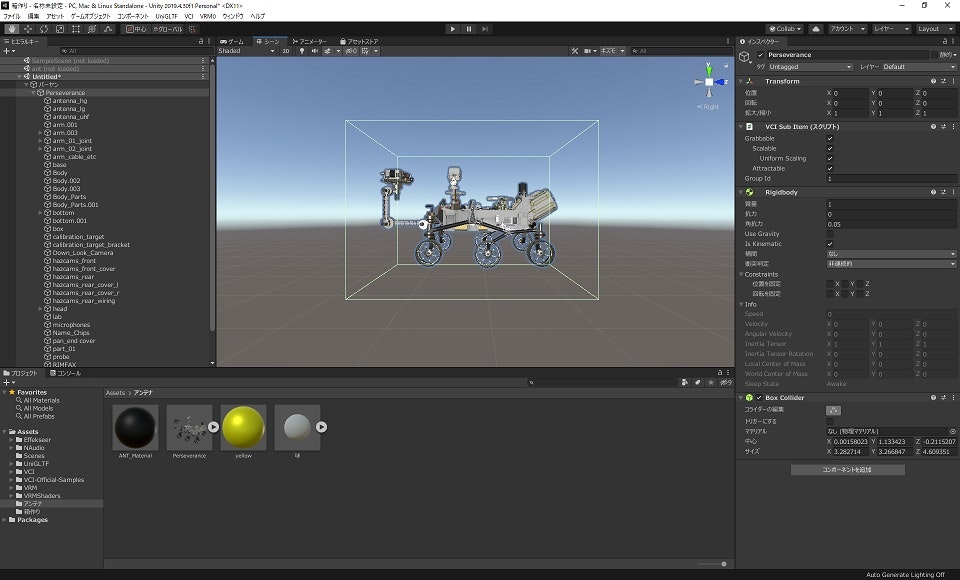This screenshot has height=580, width=960.
Task: Select the yellow material thumbnail
Action: coord(244,427)
